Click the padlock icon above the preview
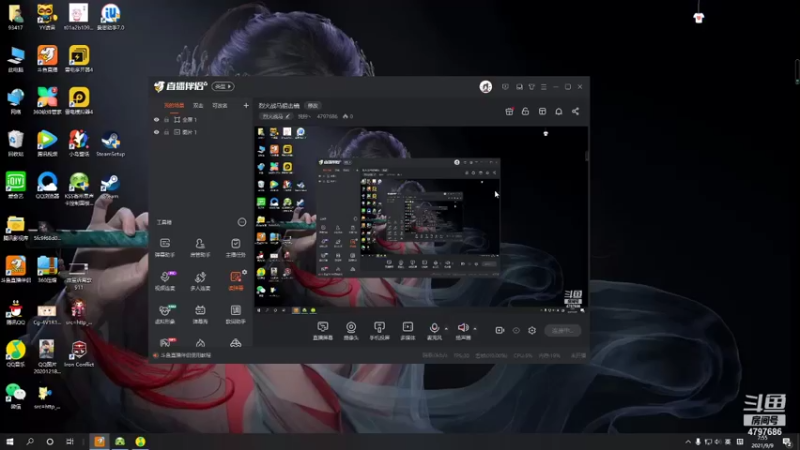The width and height of the screenshot is (800, 450). 526,111
